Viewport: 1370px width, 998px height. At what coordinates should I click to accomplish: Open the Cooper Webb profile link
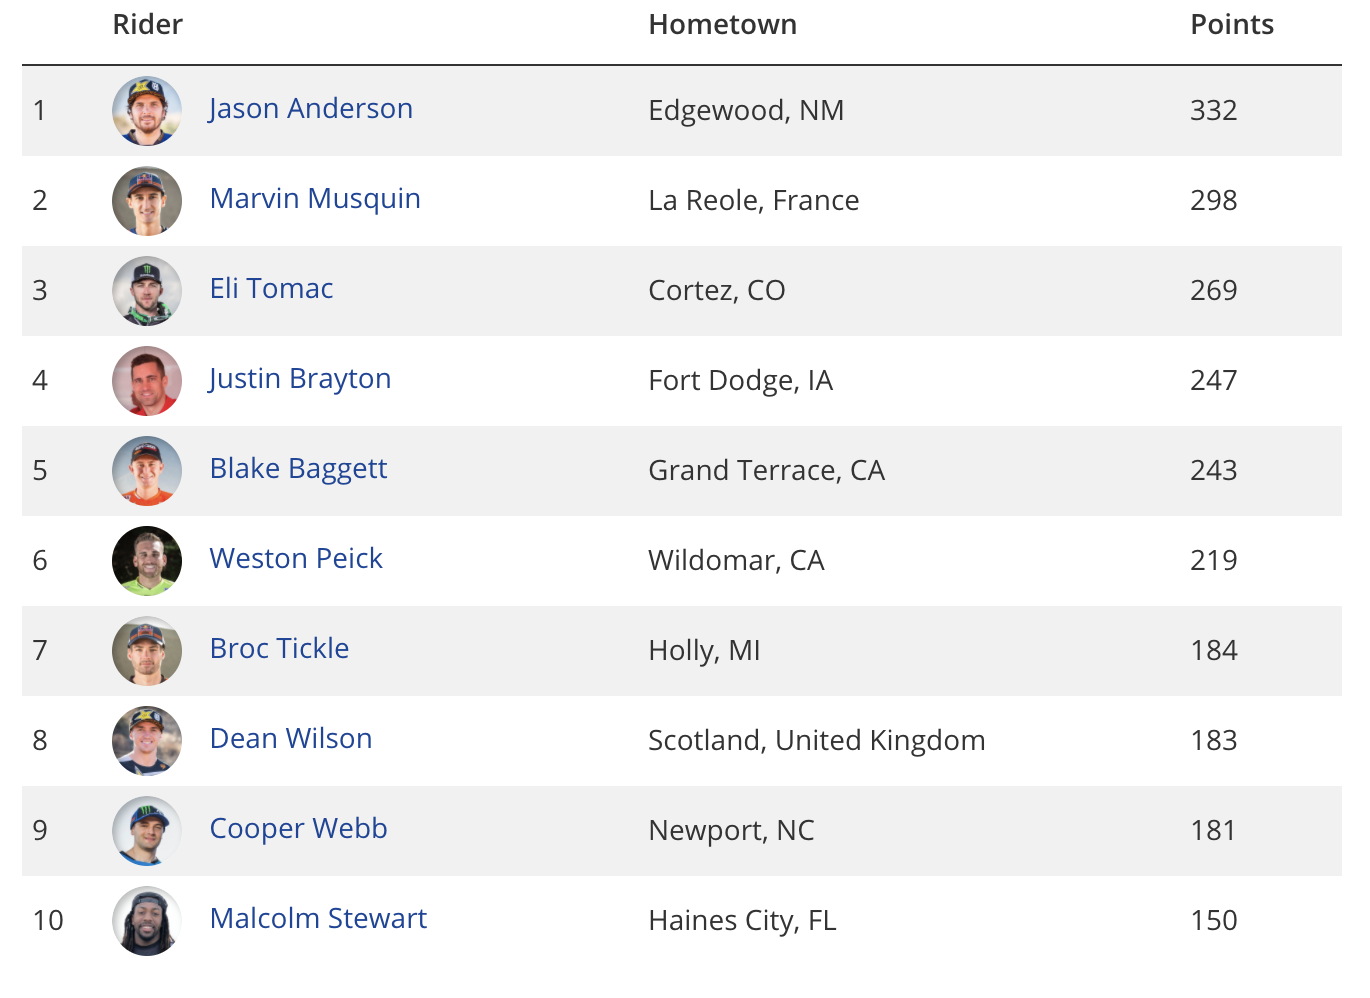pyautogui.click(x=298, y=829)
